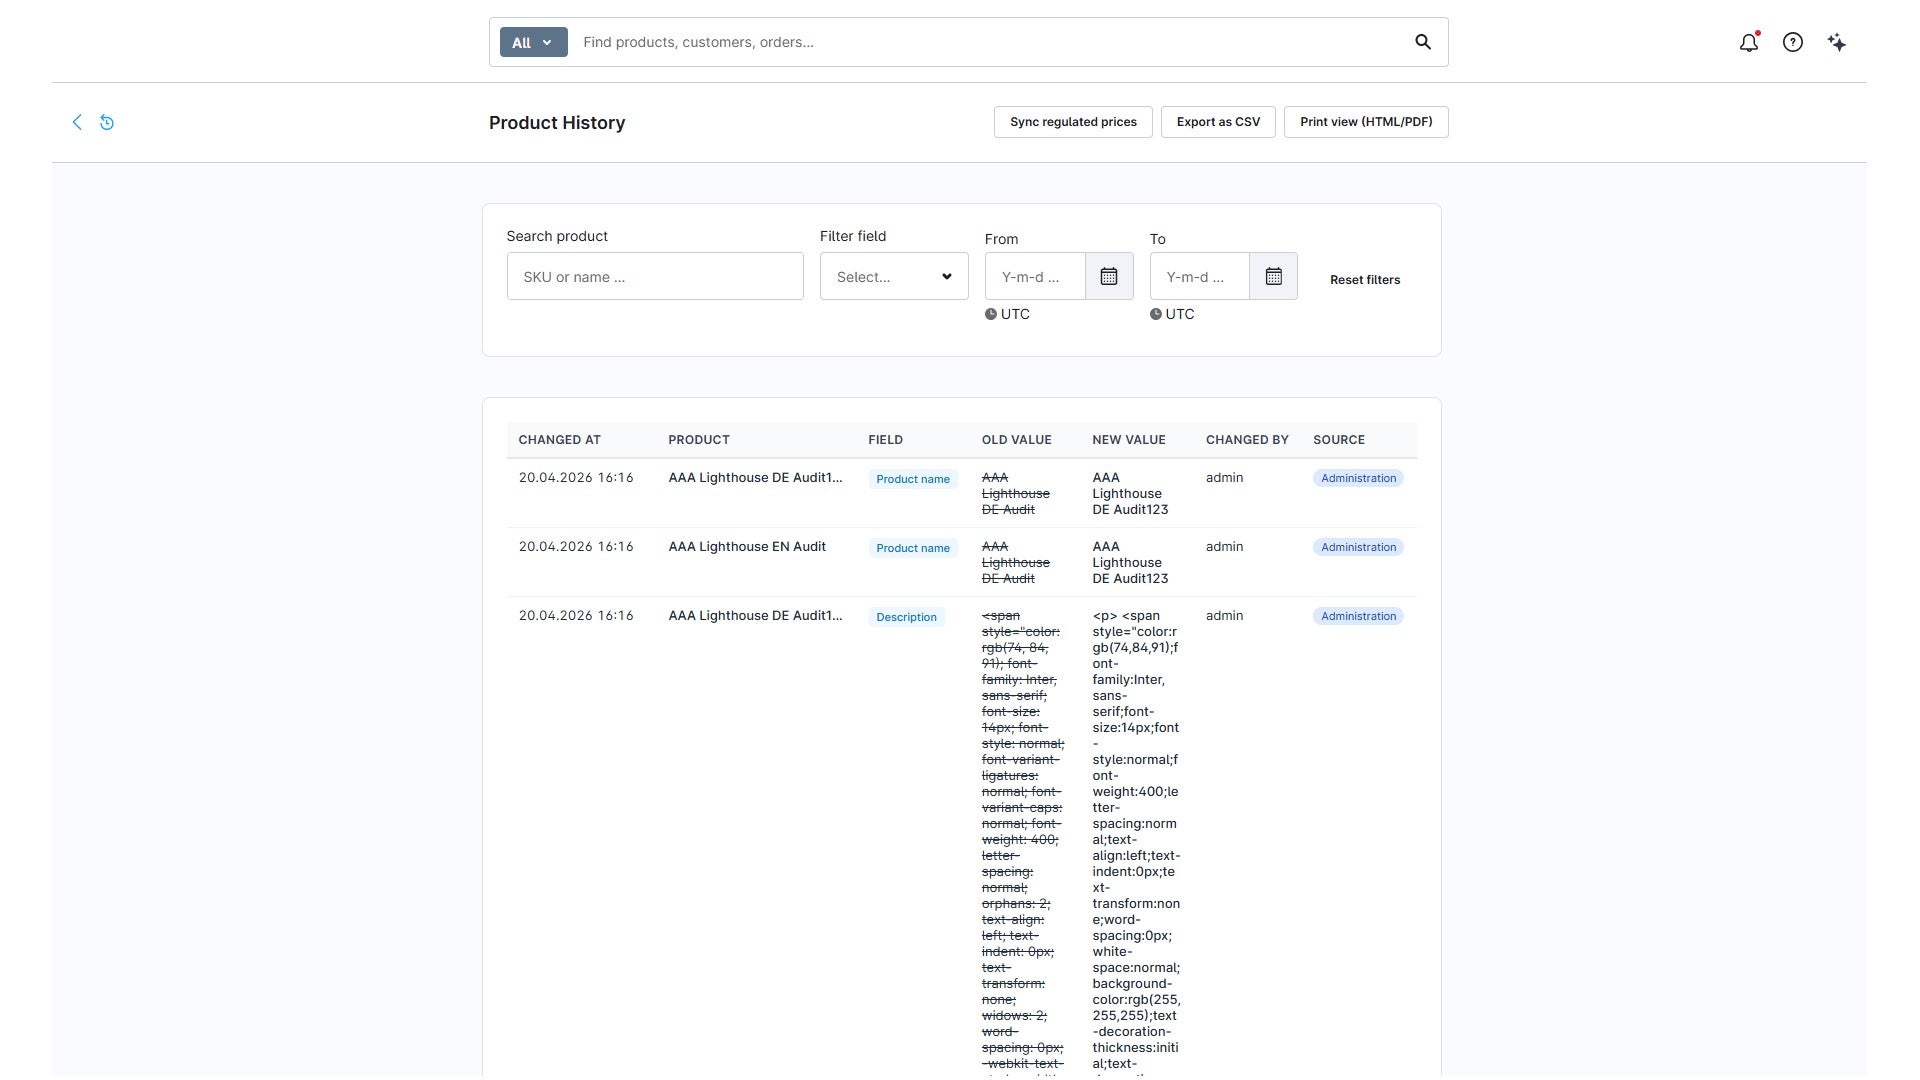
Task: Click admin in the EN Audit row
Action: point(1224,547)
